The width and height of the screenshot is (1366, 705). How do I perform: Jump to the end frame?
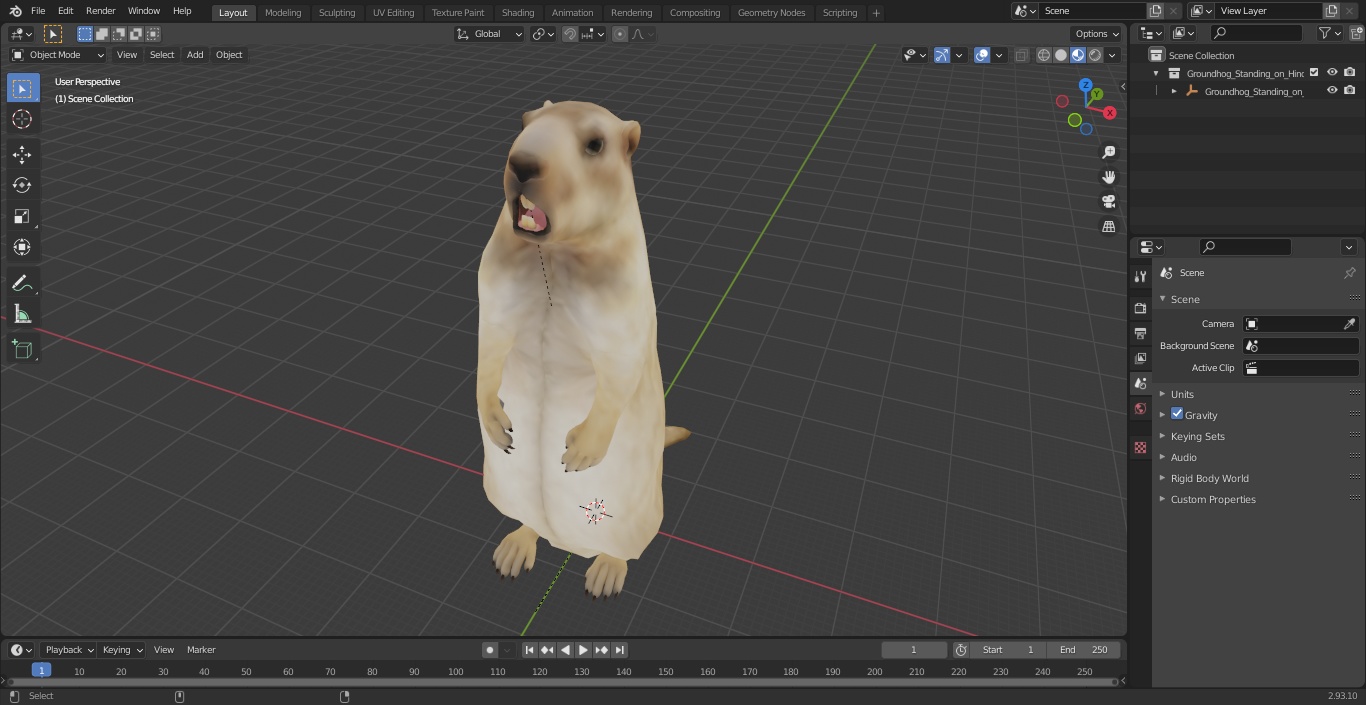[620, 650]
